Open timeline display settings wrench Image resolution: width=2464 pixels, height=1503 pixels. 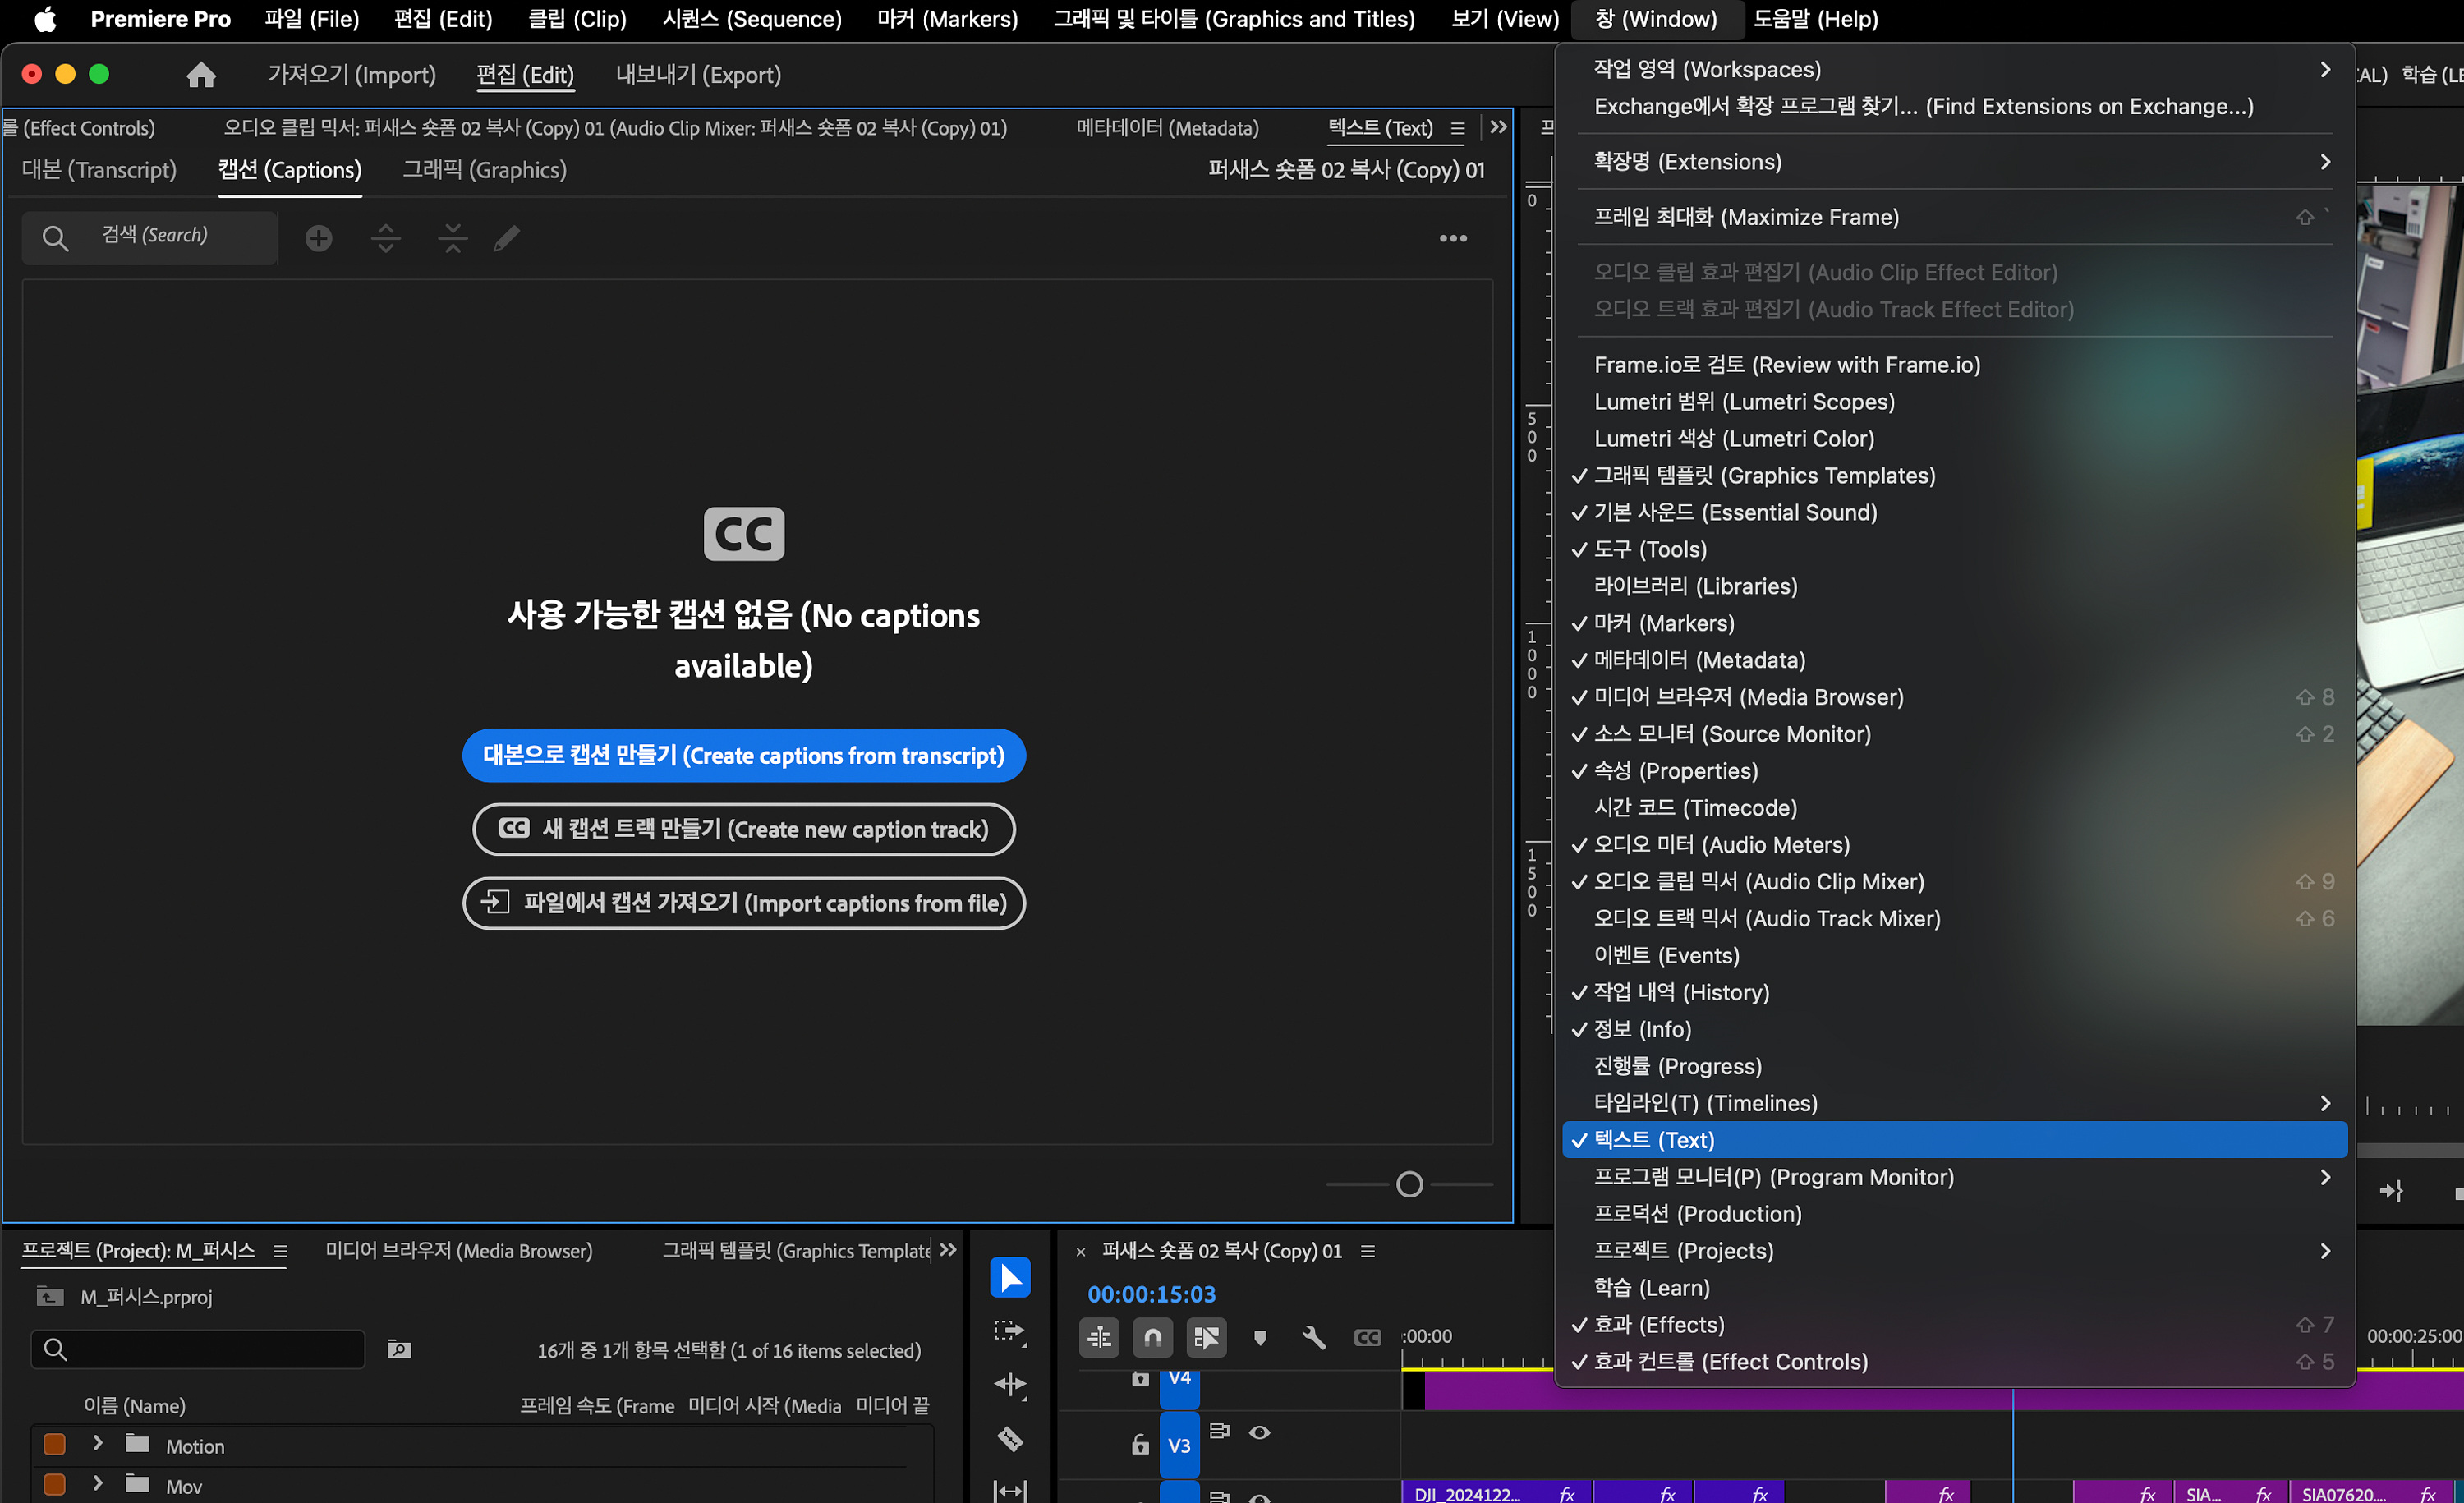(1314, 1337)
